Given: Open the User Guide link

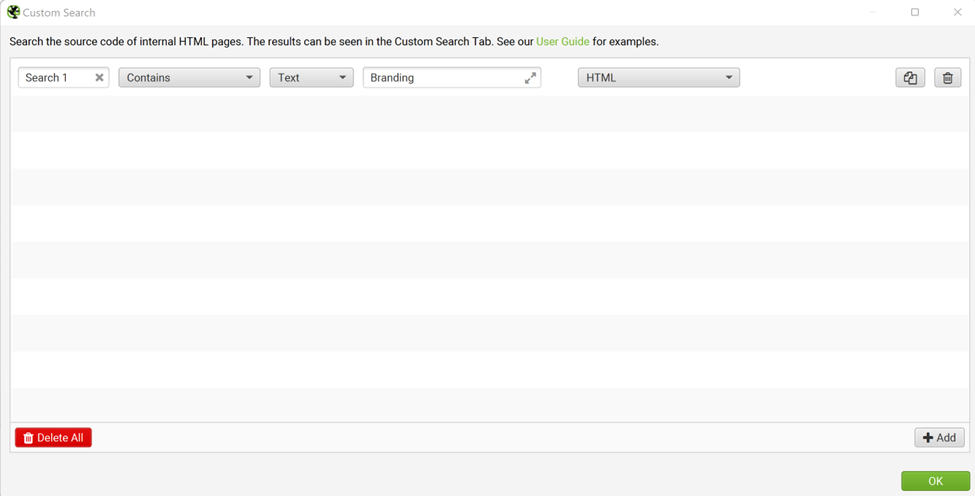Looking at the screenshot, I should pos(563,42).
